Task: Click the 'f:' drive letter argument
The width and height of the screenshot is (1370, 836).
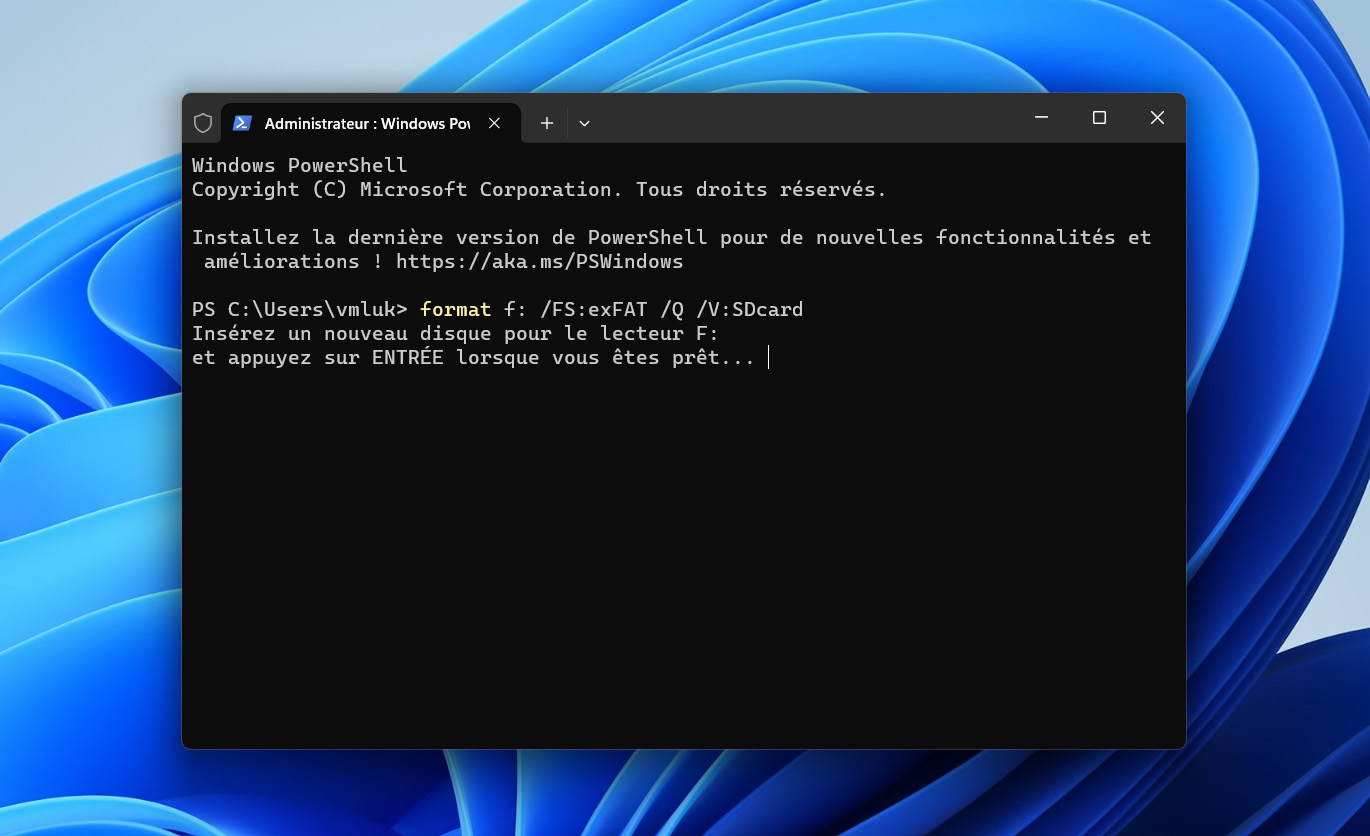Action: click(x=516, y=310)
